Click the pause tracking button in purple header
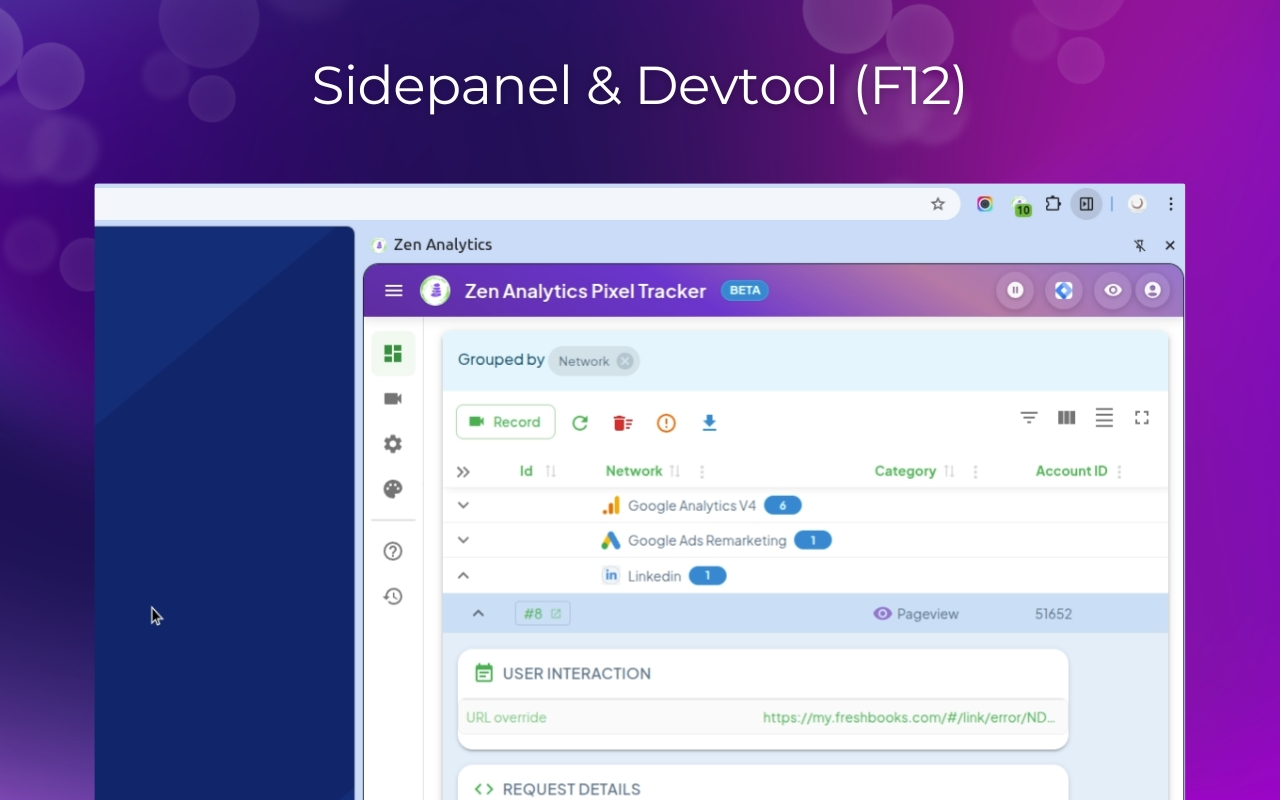Screen dimensions: 1280x800 click(1015, 290)
